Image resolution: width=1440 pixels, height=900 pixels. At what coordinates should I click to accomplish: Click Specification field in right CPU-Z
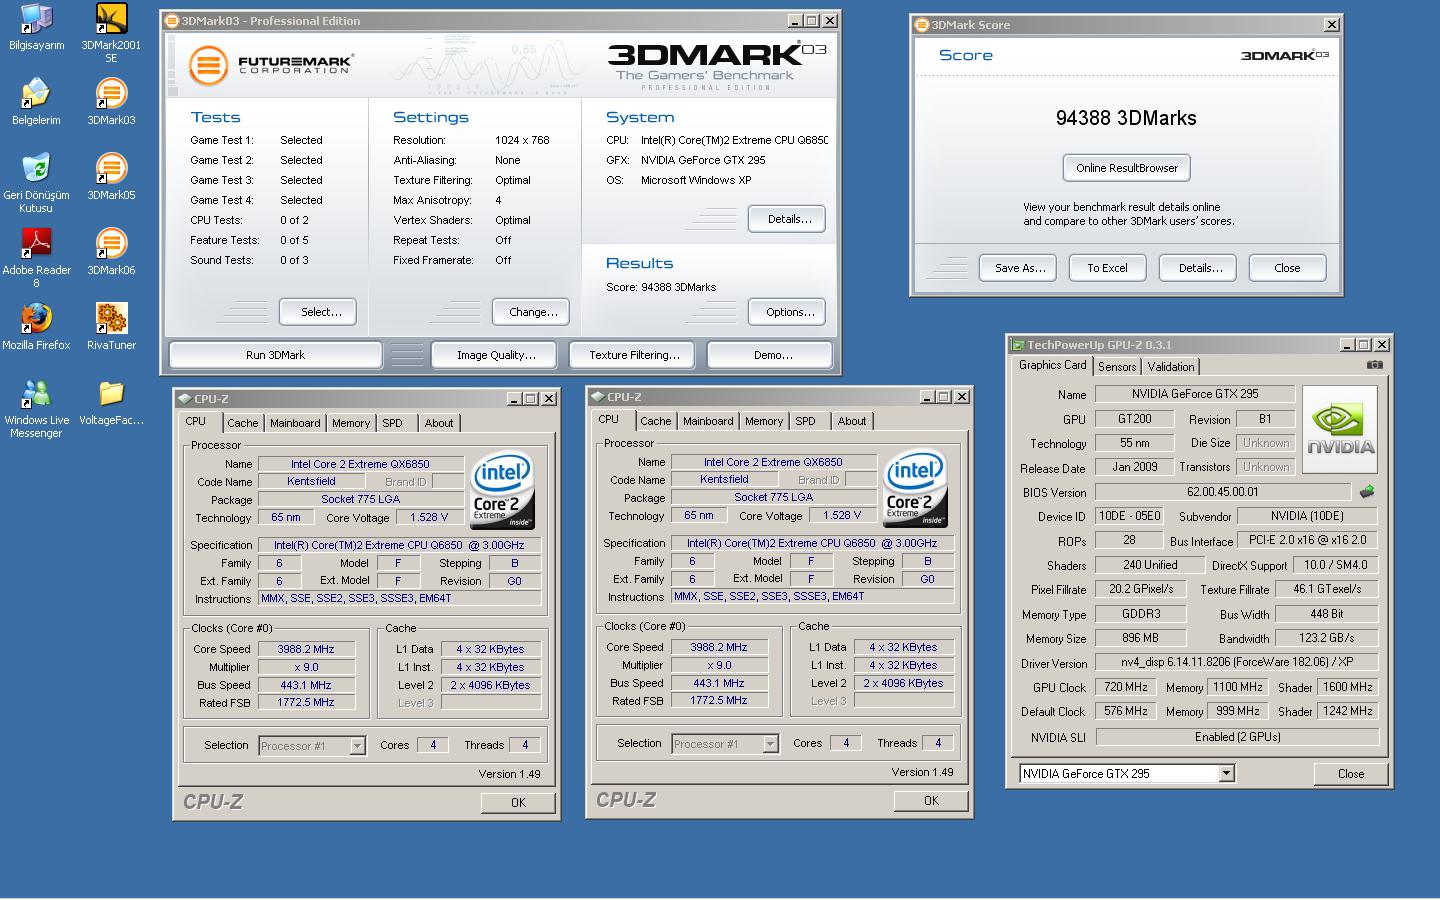tap(811, 543)
